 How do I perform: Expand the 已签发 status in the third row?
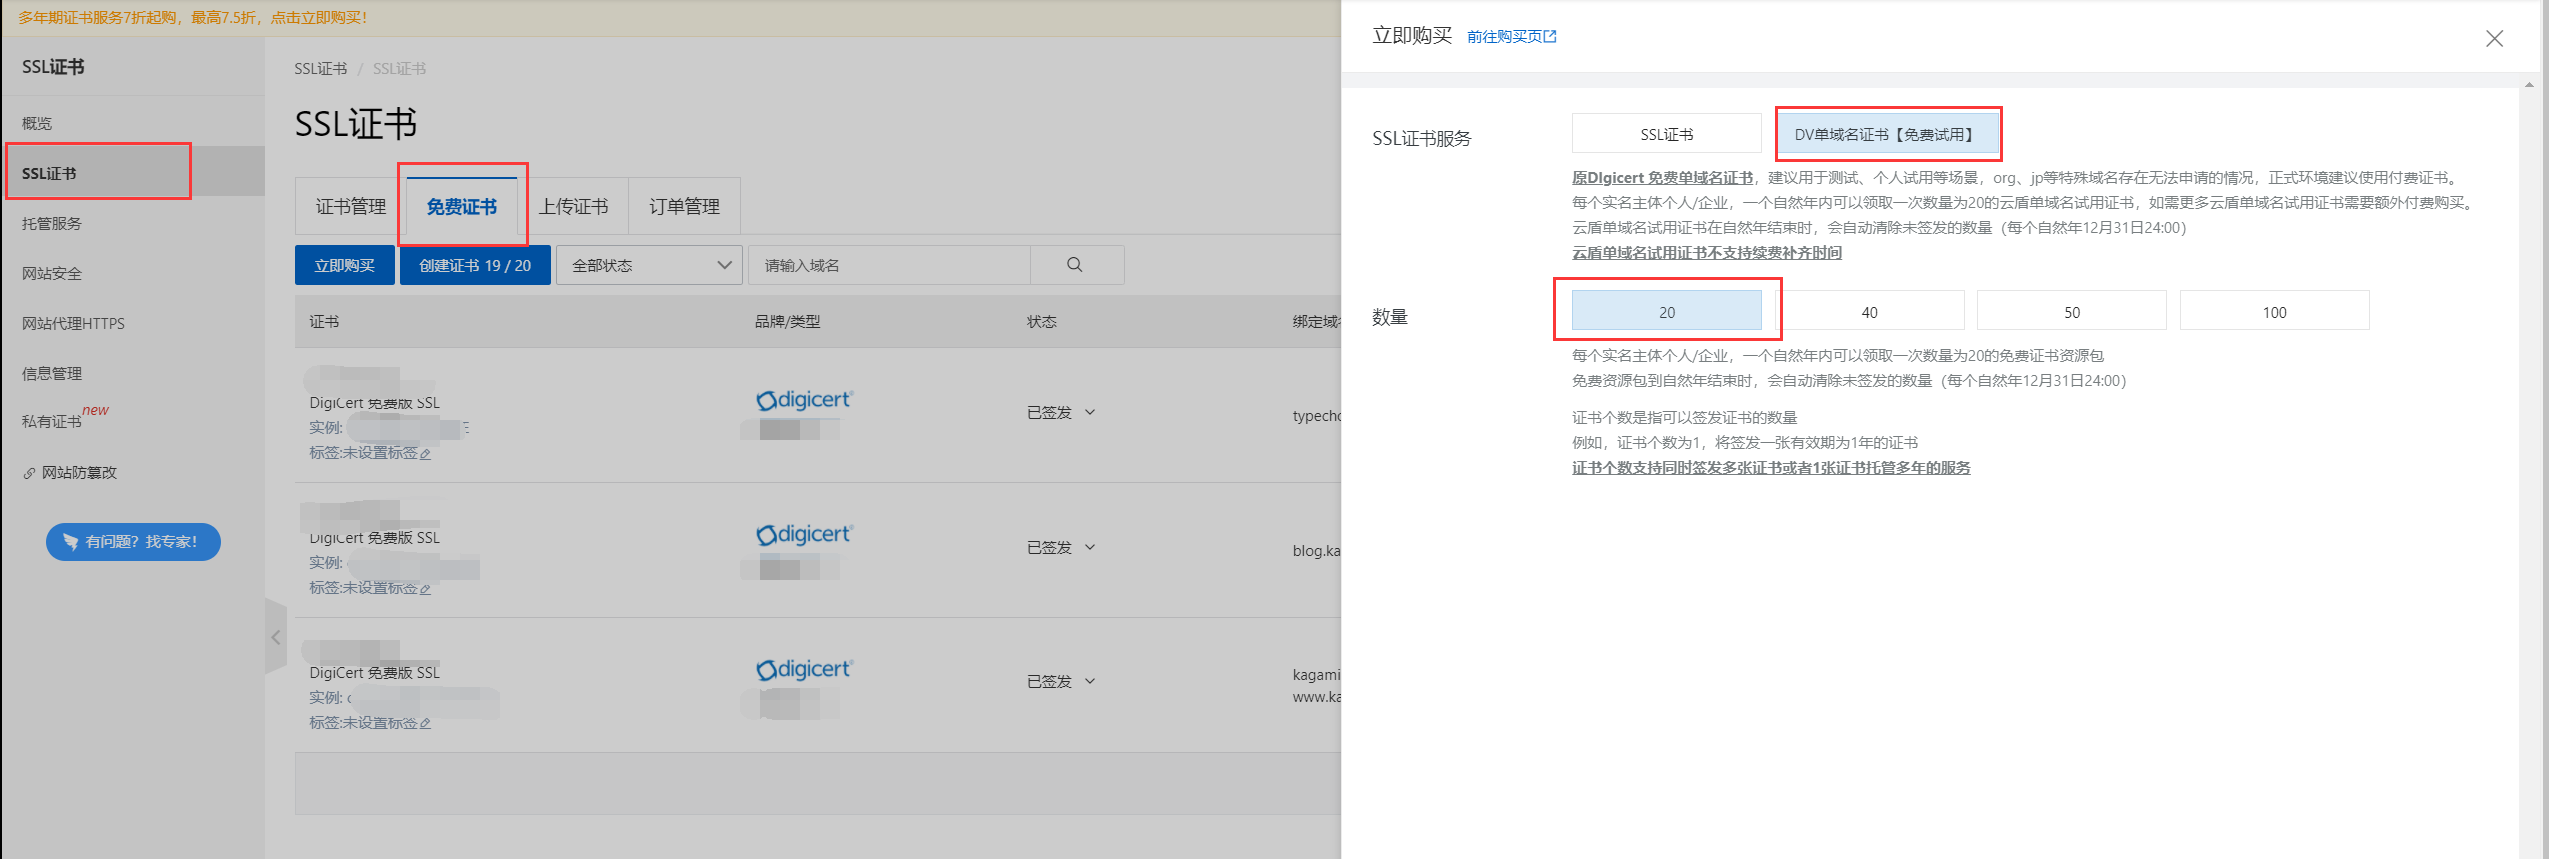coord(1061,681)
